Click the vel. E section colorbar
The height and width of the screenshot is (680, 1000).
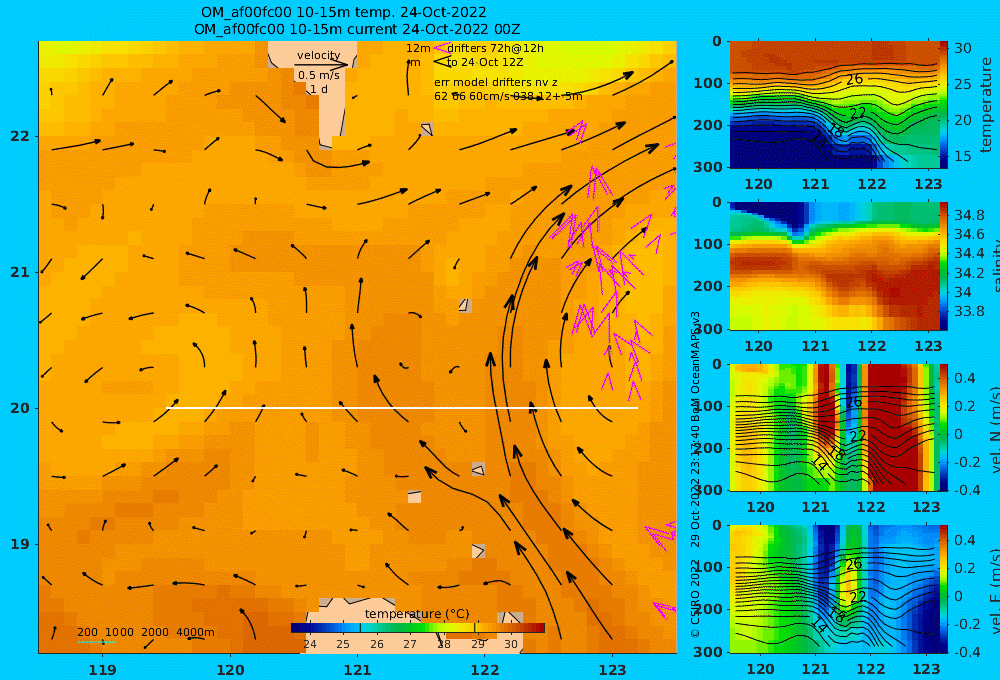coord(944,589)
